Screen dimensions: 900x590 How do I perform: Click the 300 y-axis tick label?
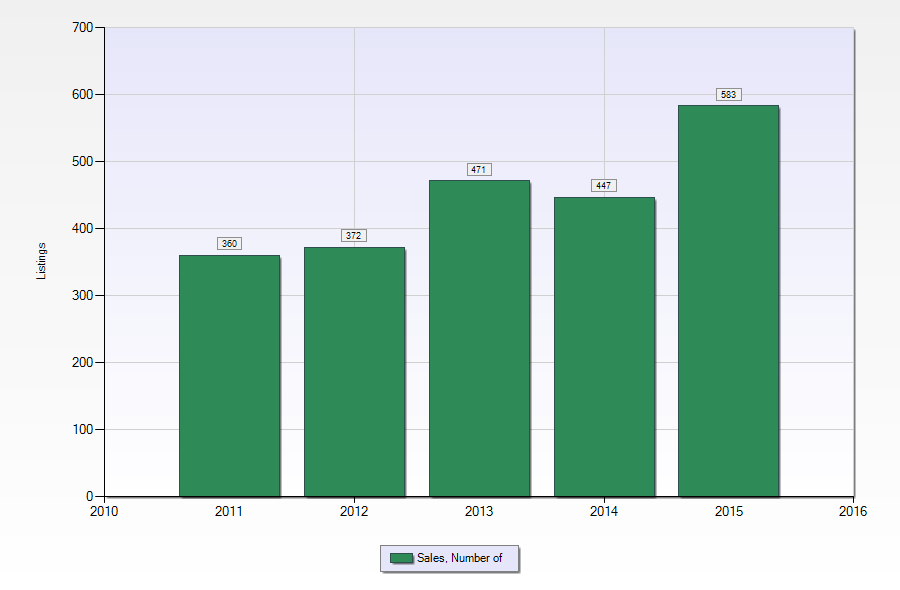(83, 295)
